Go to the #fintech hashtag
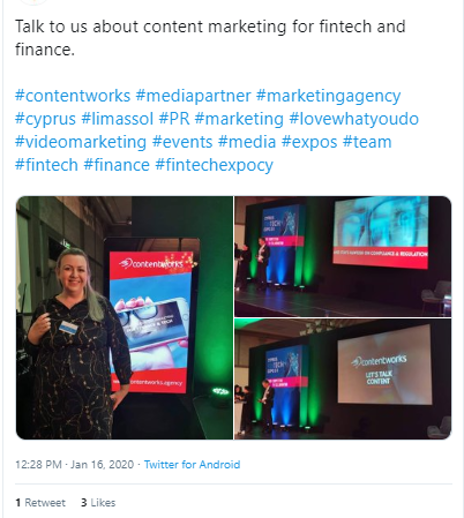Image resolution: width=464 pixels, height=518 pixels. 46,165
